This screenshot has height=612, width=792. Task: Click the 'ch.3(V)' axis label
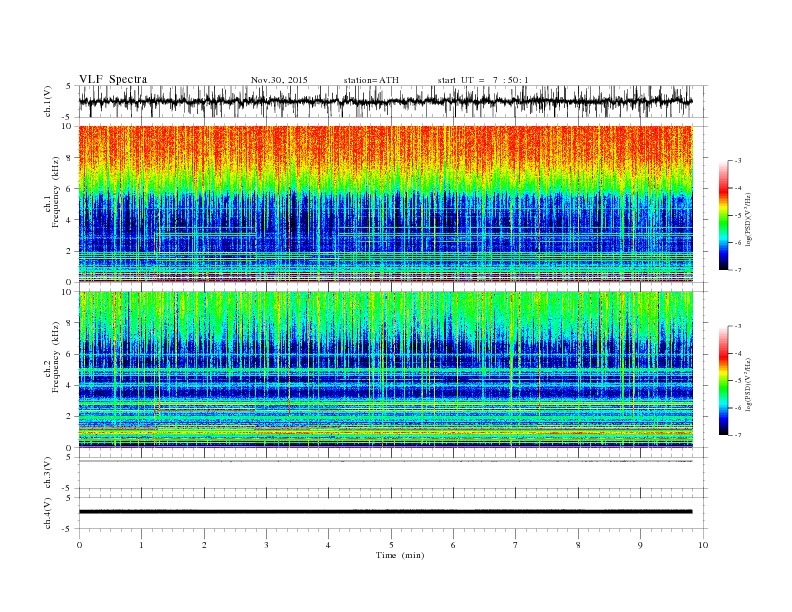point(48,473)
